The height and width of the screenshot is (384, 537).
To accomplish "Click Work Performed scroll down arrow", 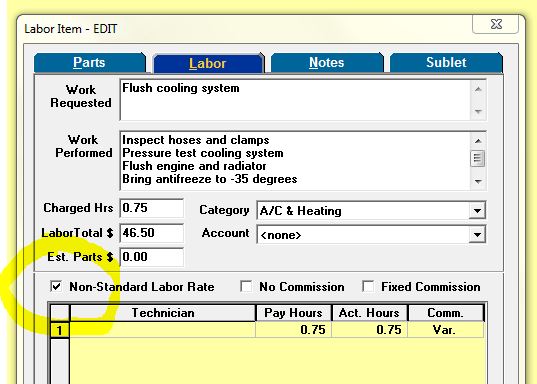I will [478, 181].
